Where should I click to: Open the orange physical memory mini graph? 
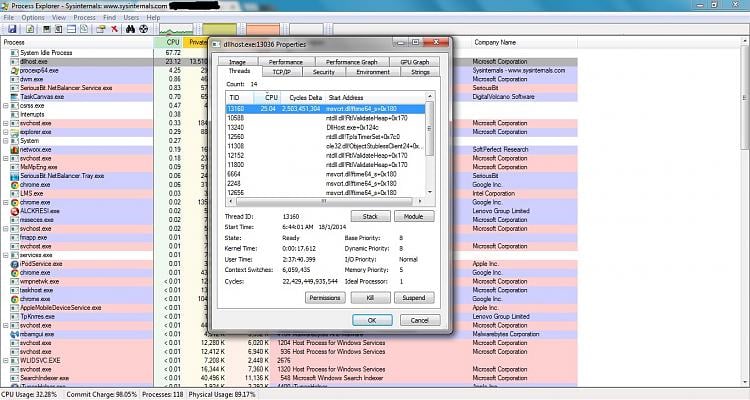[x=263, y=29]
